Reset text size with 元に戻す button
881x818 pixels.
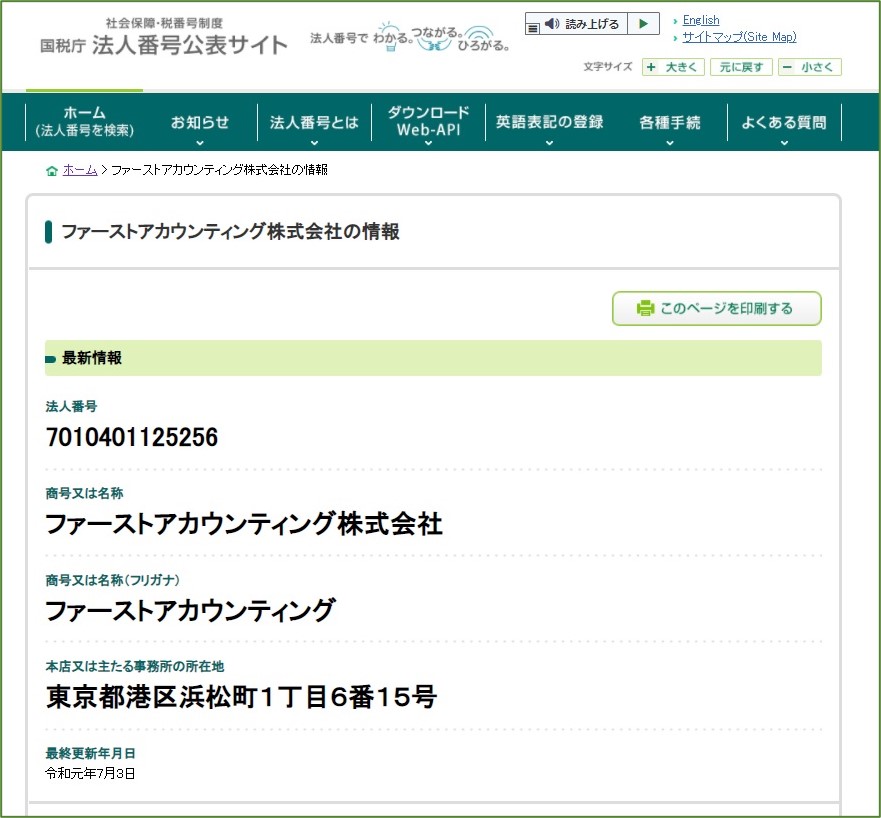(741, 67)
